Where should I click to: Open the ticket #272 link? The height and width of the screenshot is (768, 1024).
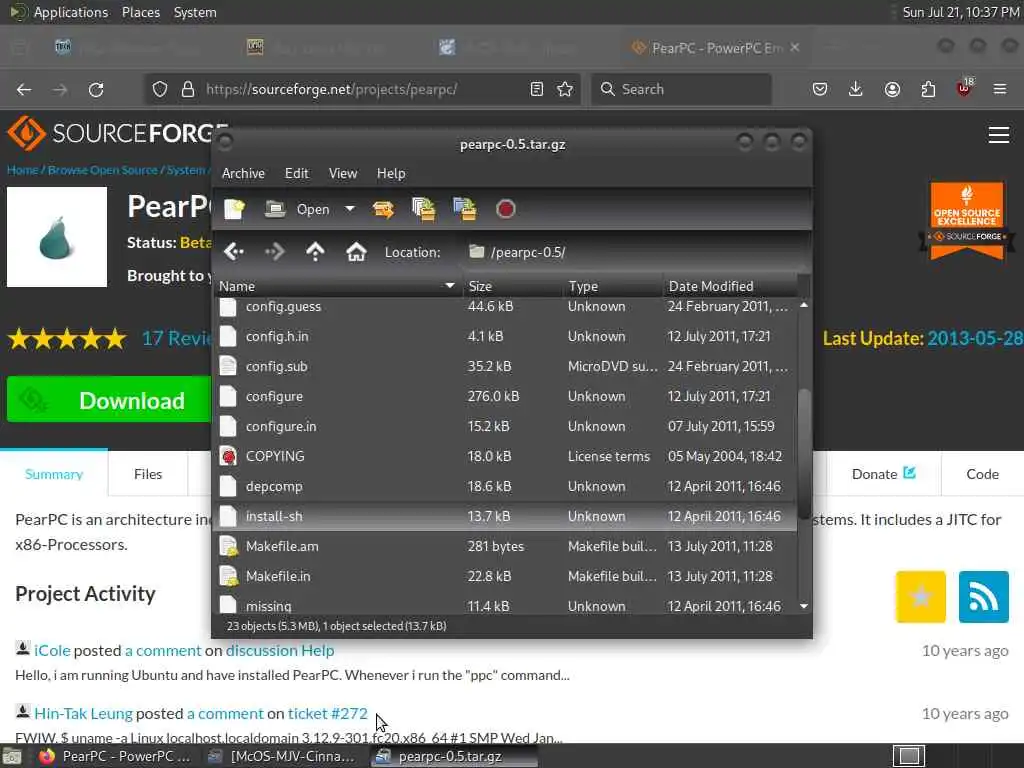328,713
